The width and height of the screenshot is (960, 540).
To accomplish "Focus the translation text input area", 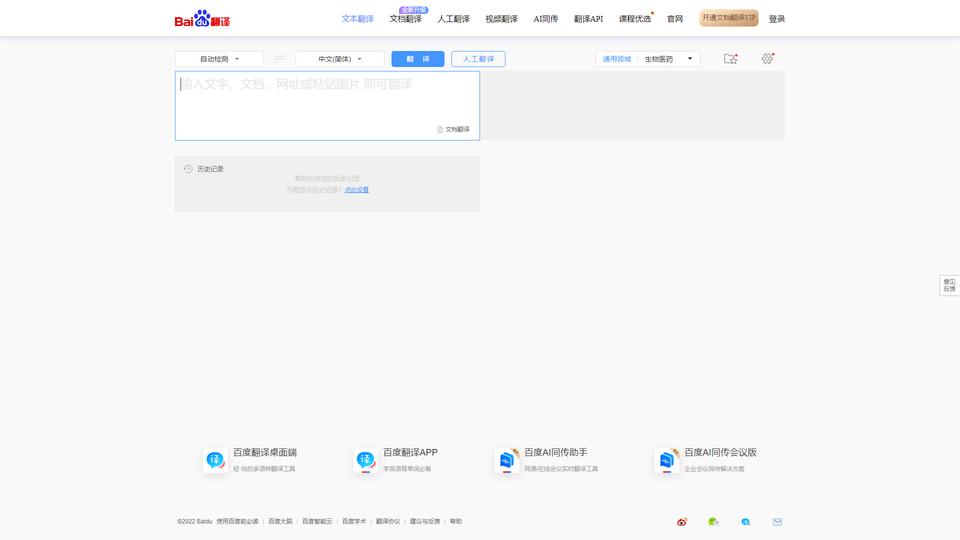I will 328,106.
